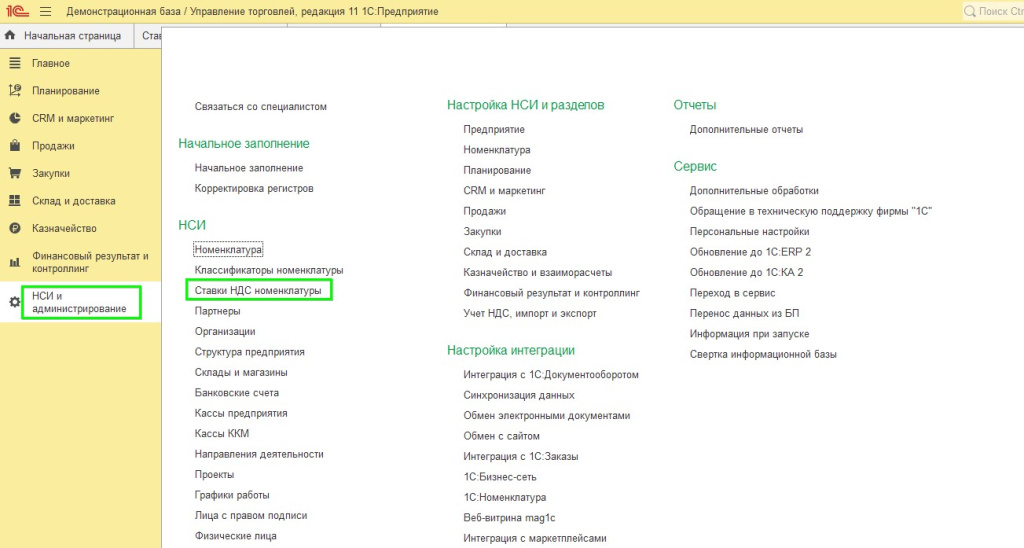This screenshot has width=1024, height=548.
Task: Open Свертка информационной базы
Action: [x=763, y=354]
